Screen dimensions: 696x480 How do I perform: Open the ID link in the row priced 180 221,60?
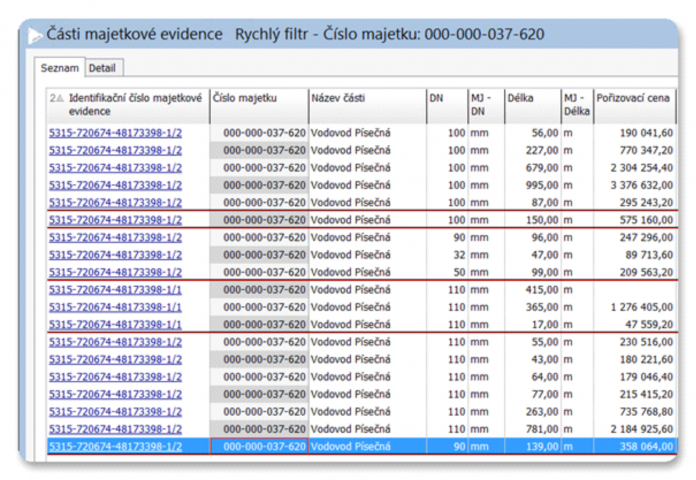pos(115,359)
